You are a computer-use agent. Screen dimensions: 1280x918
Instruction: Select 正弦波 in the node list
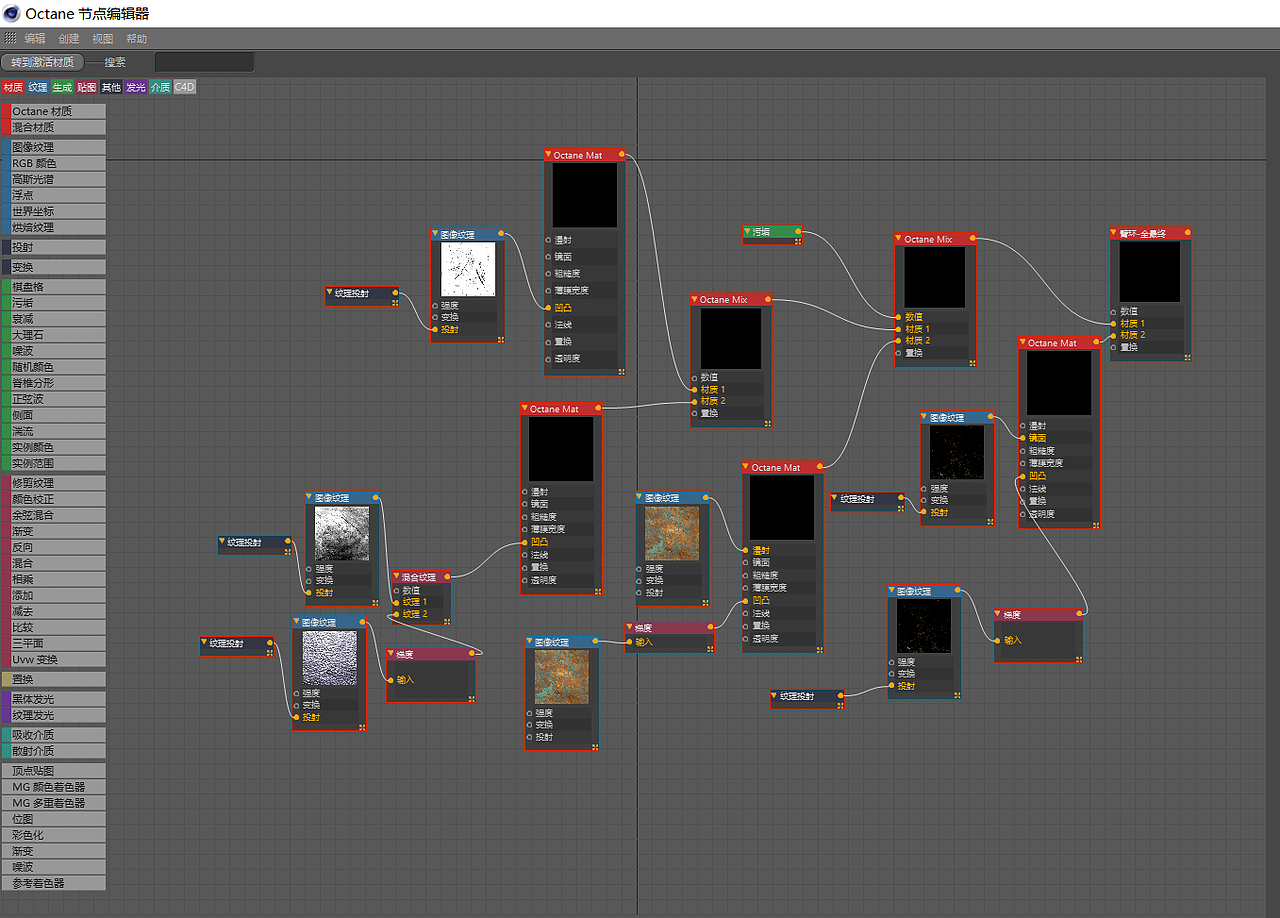(54, 399)
